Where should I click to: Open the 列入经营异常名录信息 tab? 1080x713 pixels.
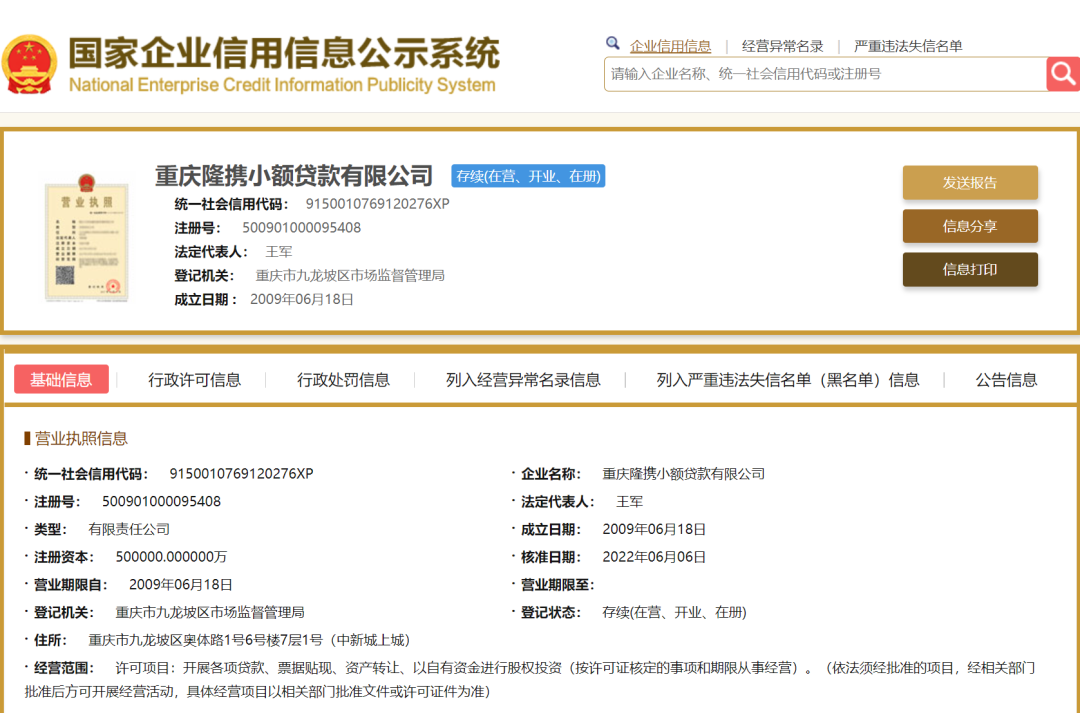click(x=523, y=380)
